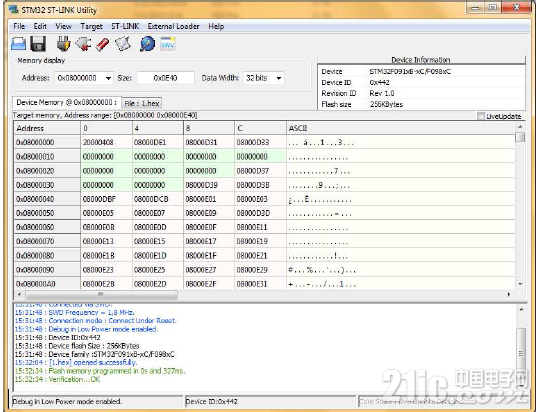Screen dimensions: 536x412
Task: Click the column header labeled 8
Action: point(209,128)
